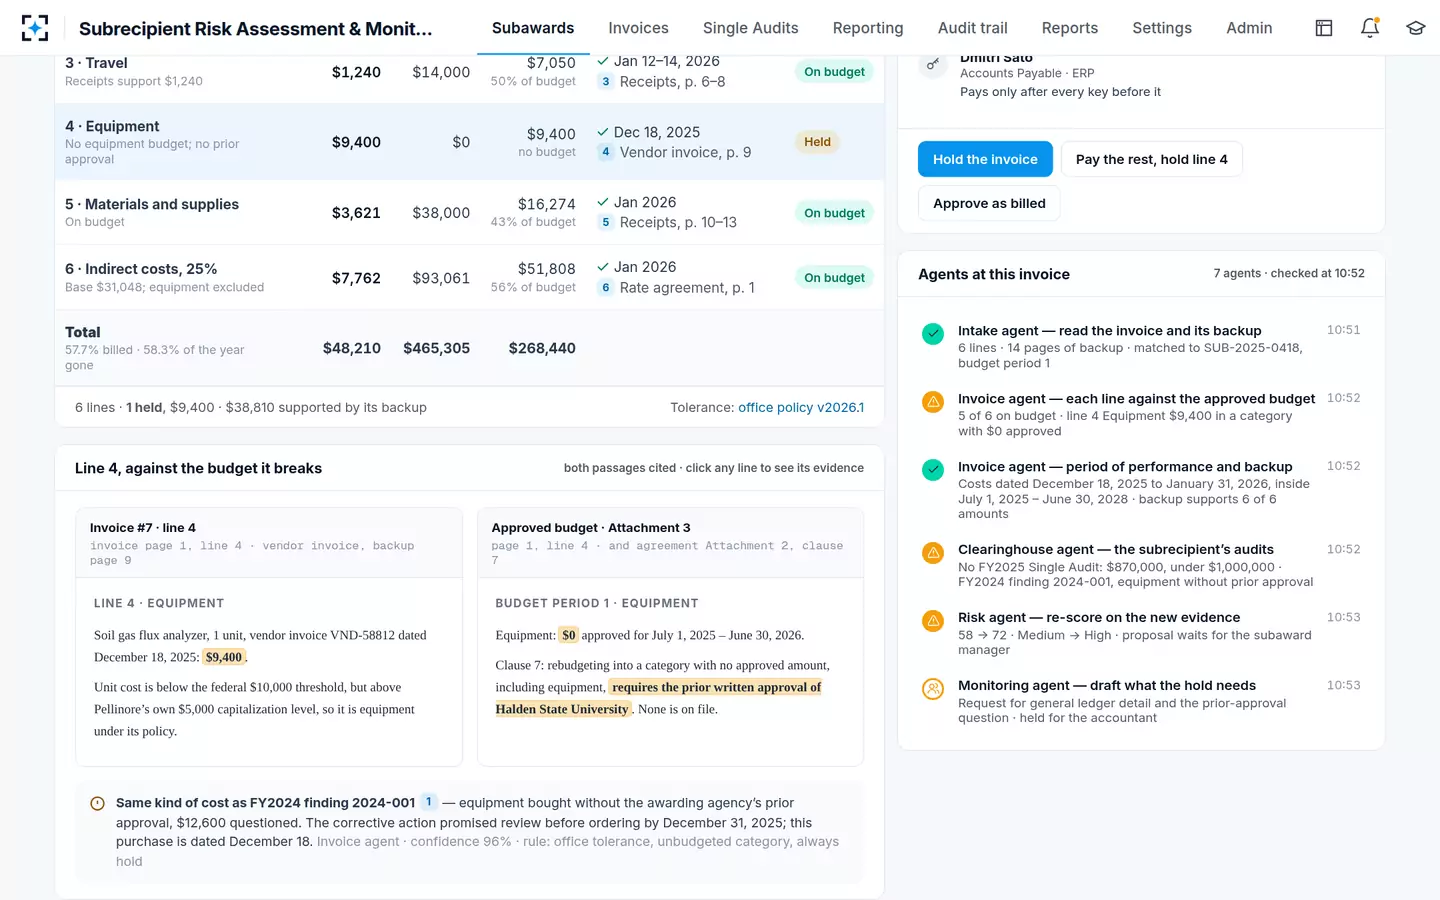Screen dimensions: 1440x900
Task: Open the Single Audits tab
Action: pos(751,28)
